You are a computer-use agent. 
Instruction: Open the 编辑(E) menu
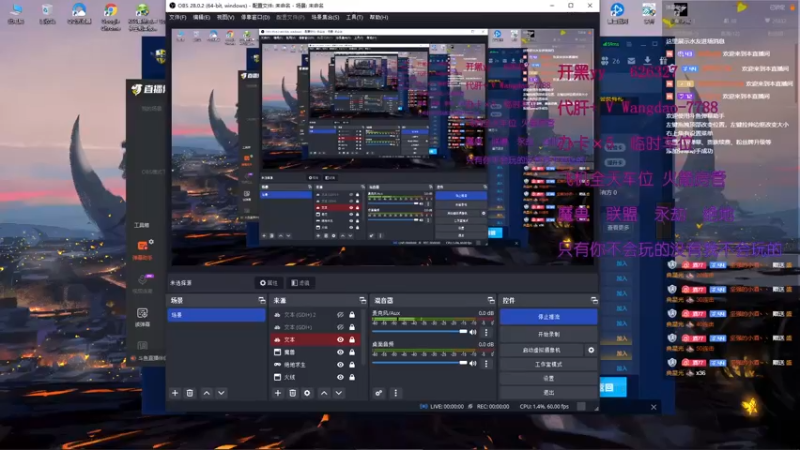coord(202,17)
